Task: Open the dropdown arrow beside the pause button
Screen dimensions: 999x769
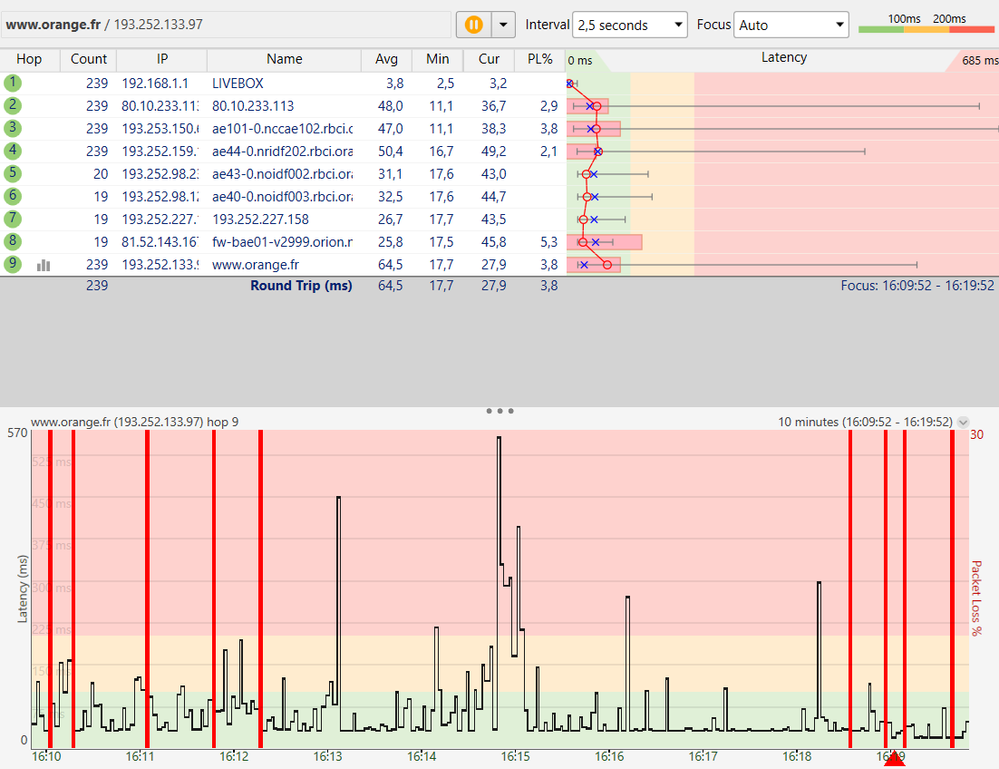Action: tap(504, 24)
